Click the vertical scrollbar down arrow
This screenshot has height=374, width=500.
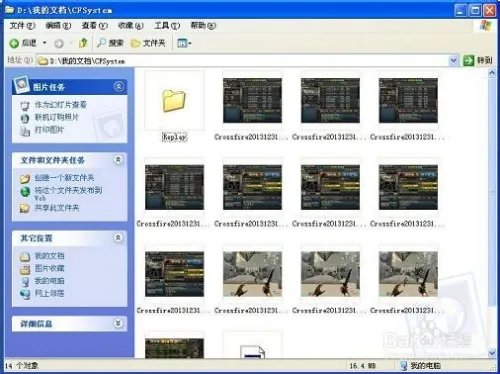[492, 353]
